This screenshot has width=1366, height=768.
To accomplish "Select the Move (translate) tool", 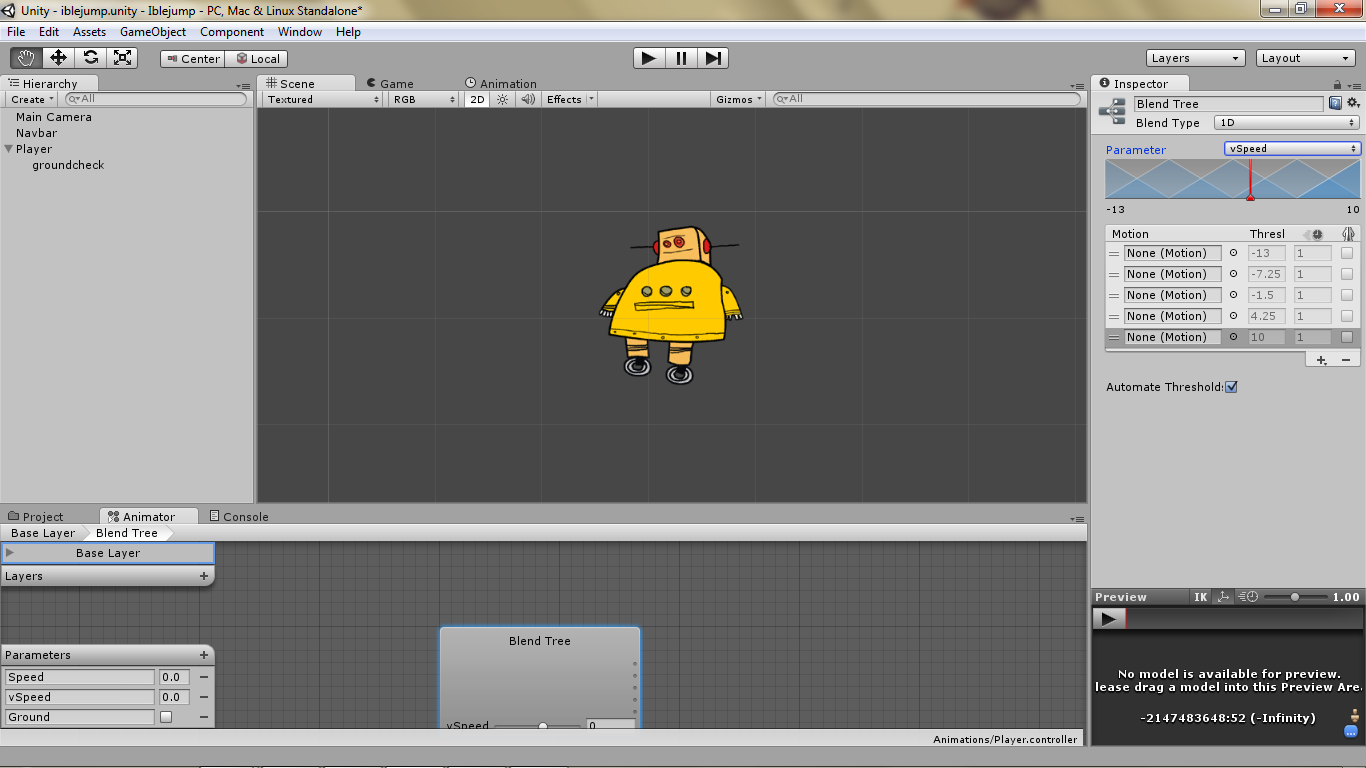I will pyautogui.click(x=58, y=58).
